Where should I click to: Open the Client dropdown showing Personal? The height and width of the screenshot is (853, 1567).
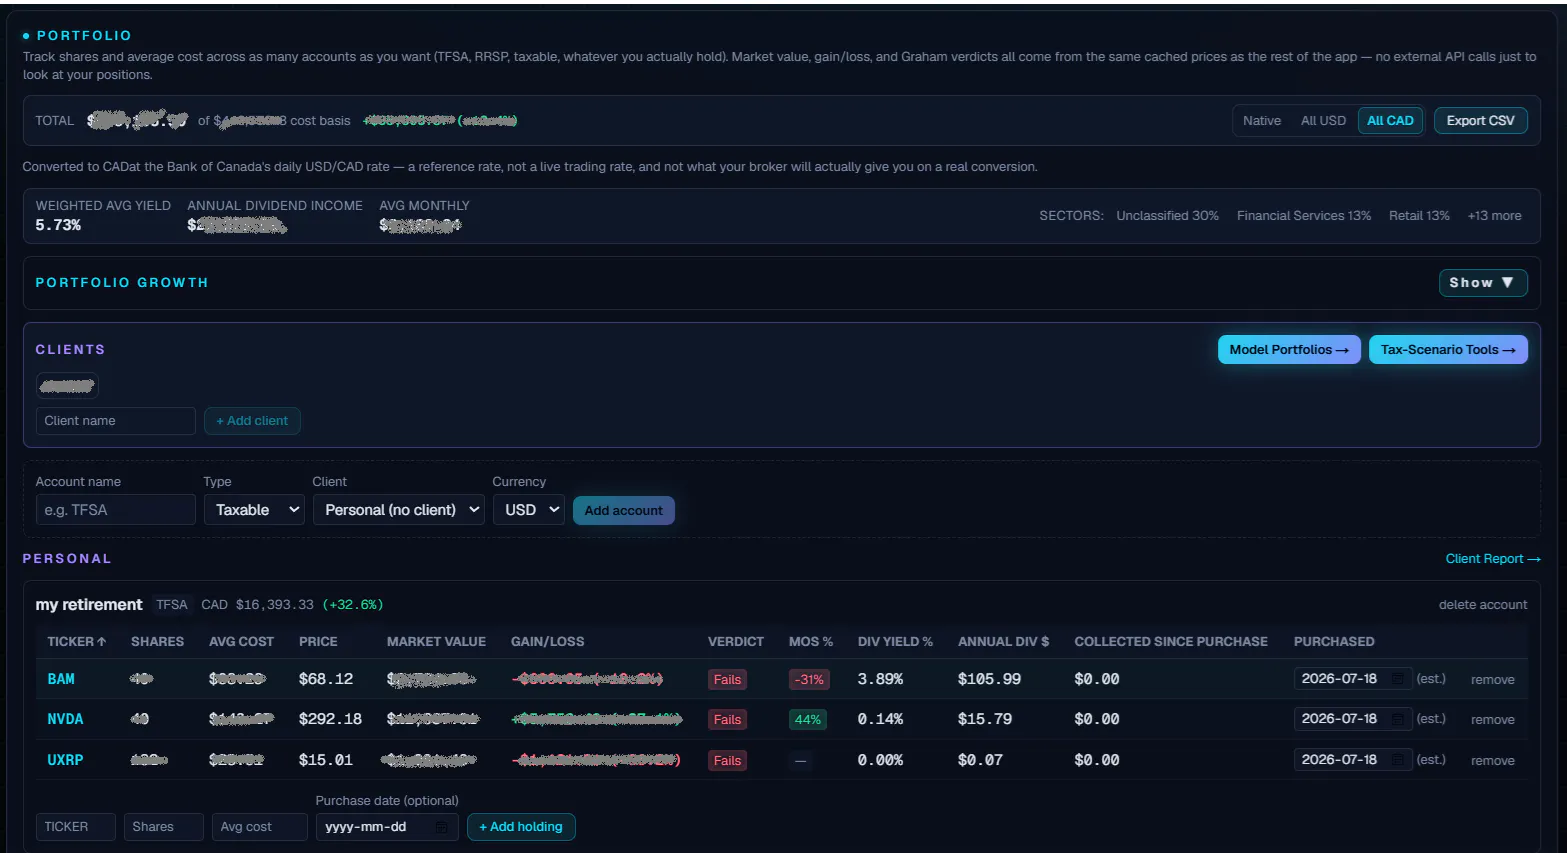point(398,510)
